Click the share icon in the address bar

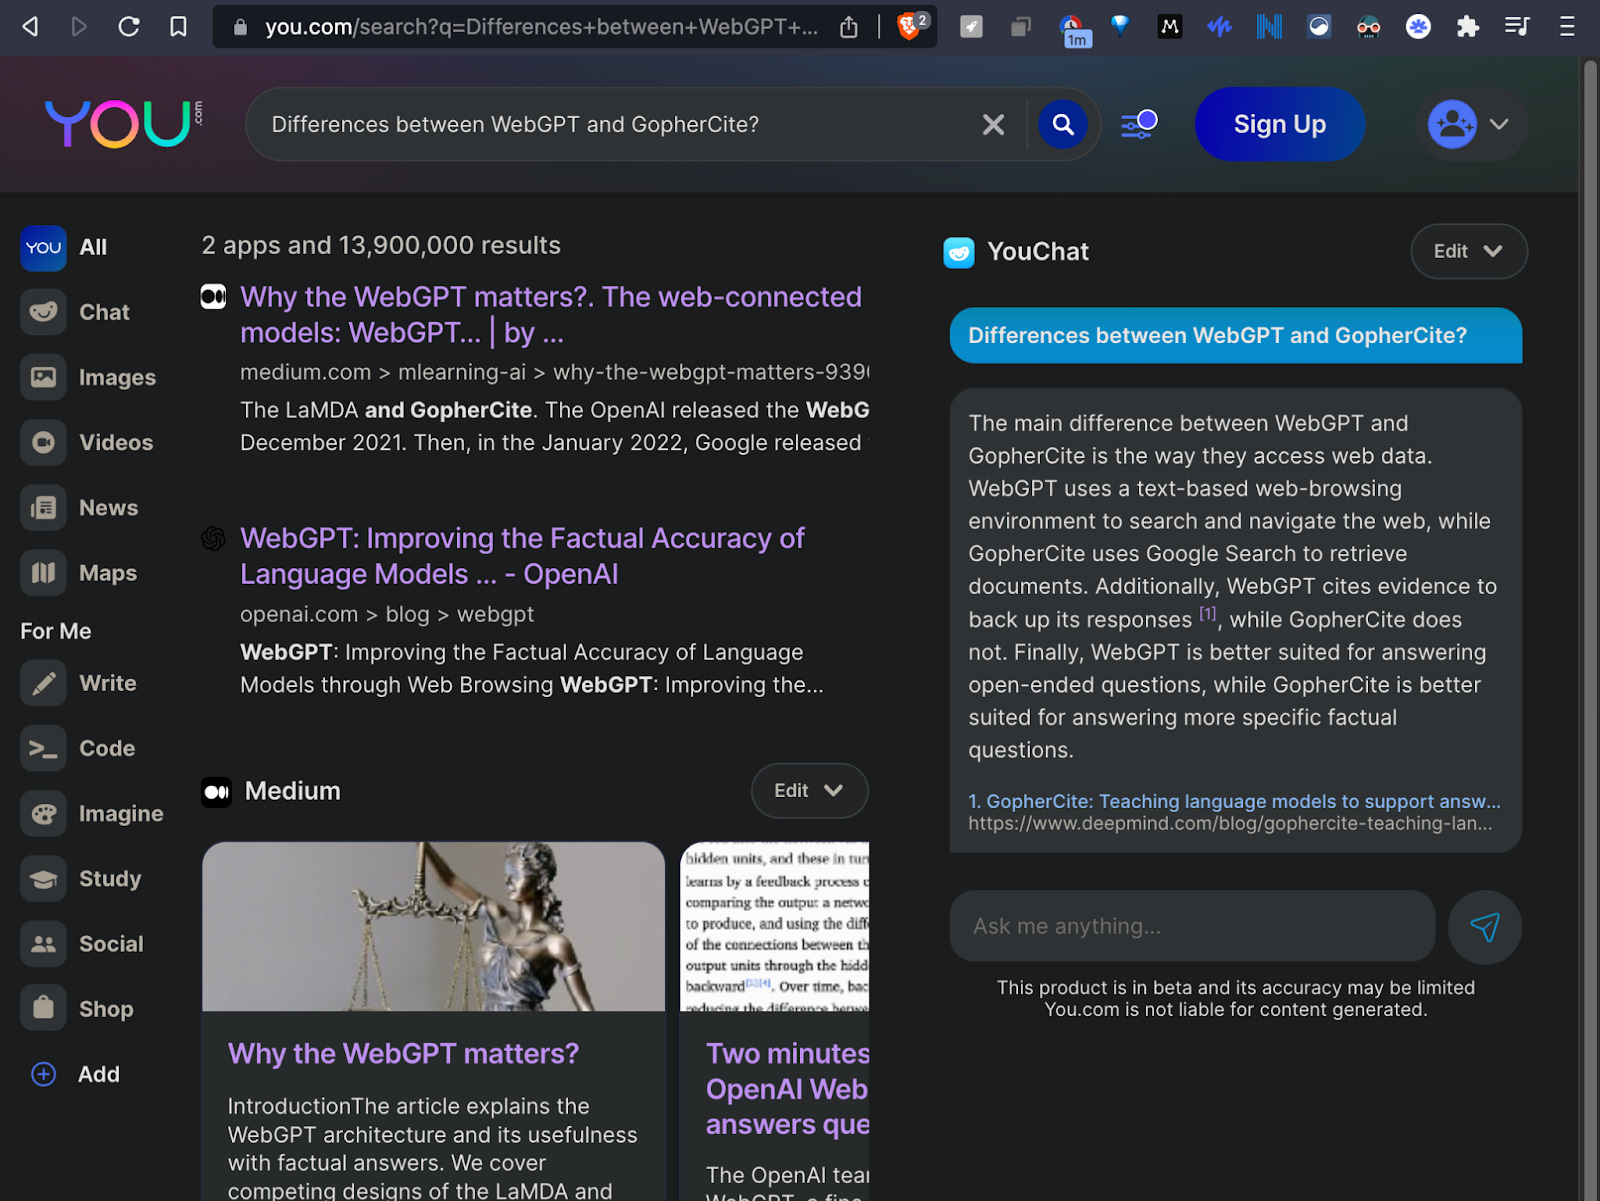coord(849,27)
